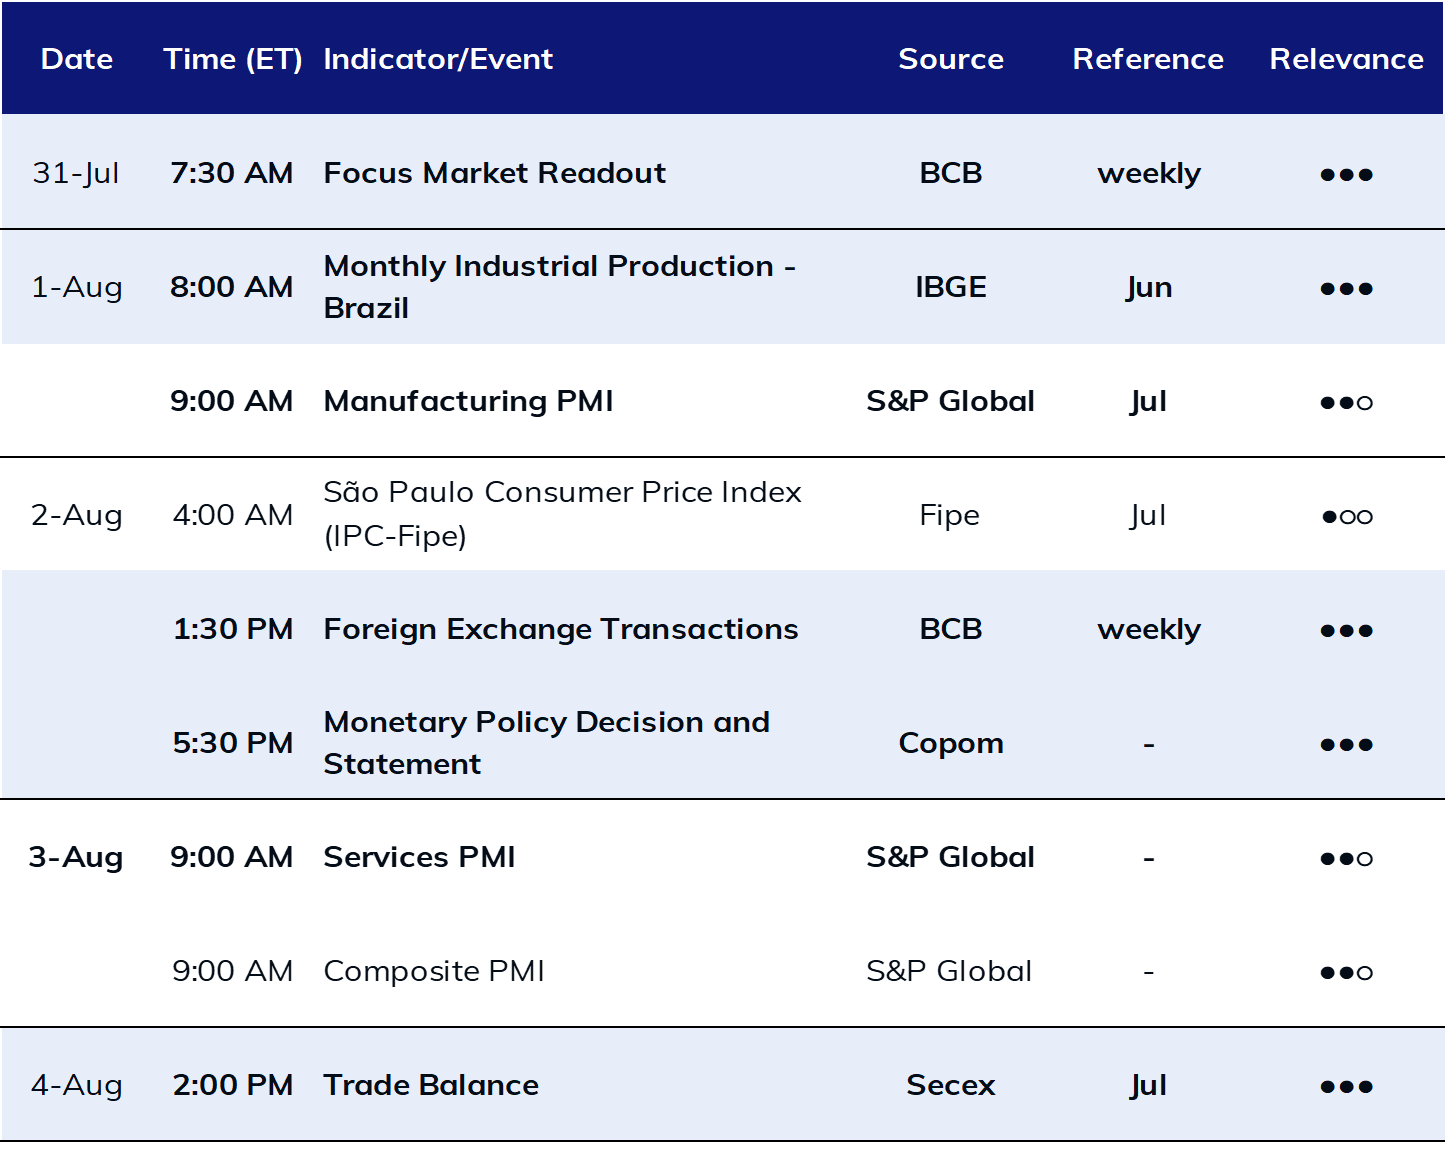Click relevance dots for Composite PMI row
Screen dimensions: 1446x1156
pyautogui.click(x=1346, y=972)
